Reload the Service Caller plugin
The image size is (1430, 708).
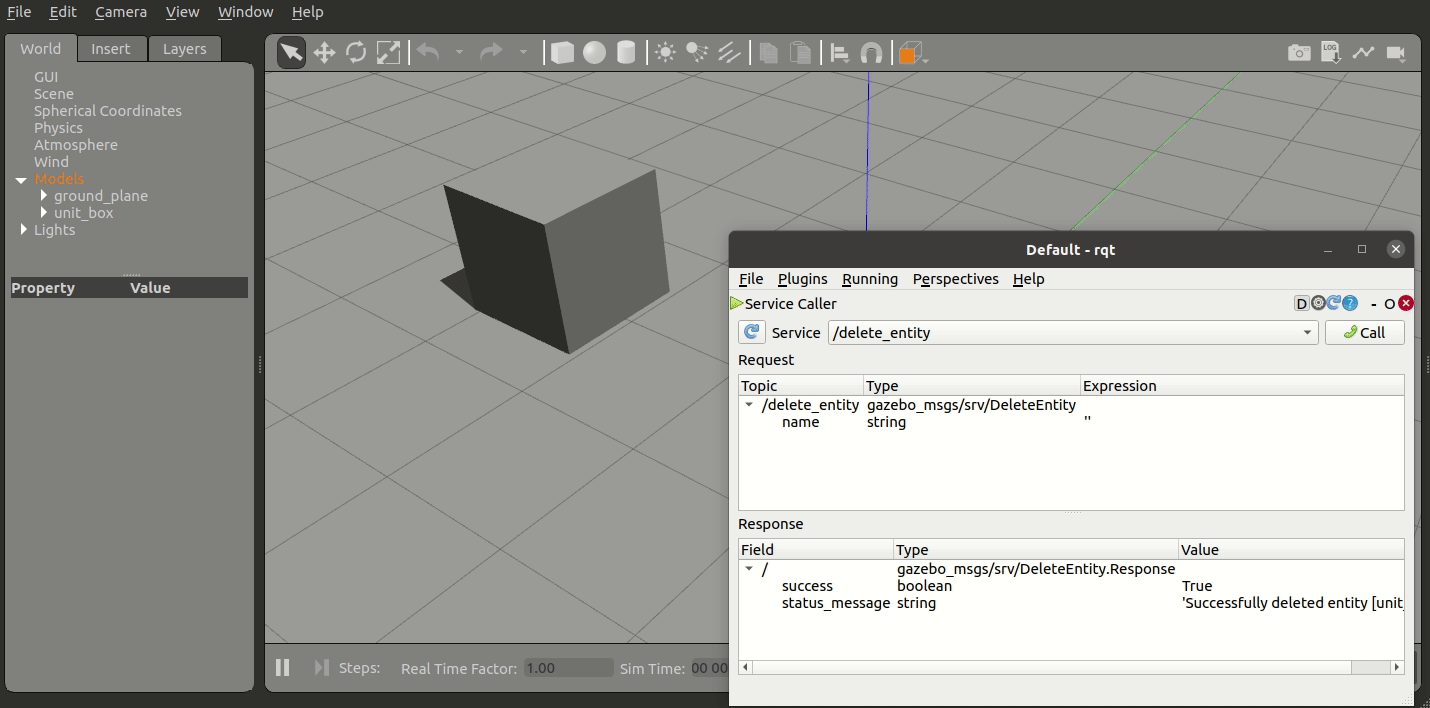coord(1333,303)
